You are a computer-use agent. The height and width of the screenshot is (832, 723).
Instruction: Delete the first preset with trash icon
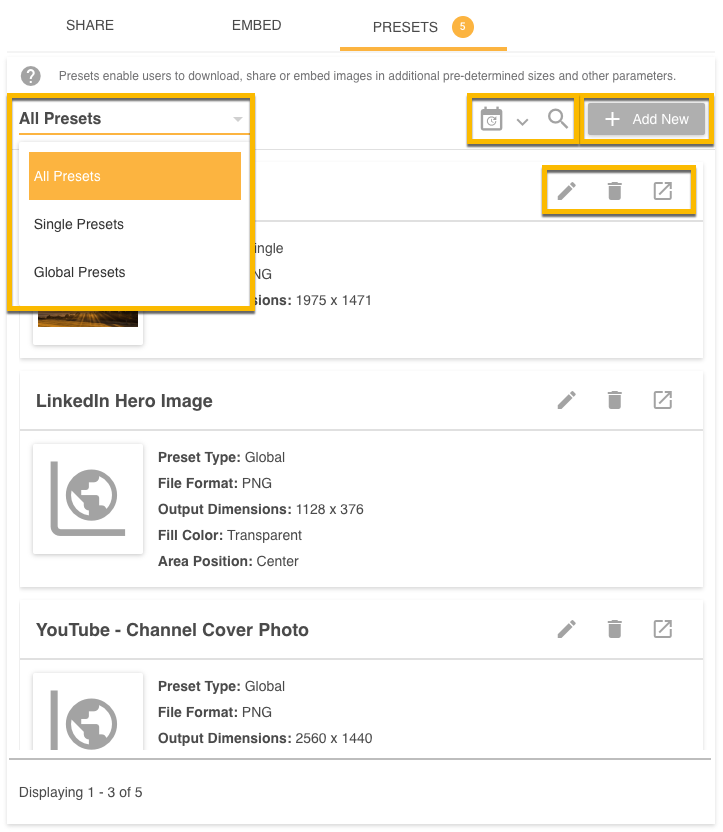point(615,191)
